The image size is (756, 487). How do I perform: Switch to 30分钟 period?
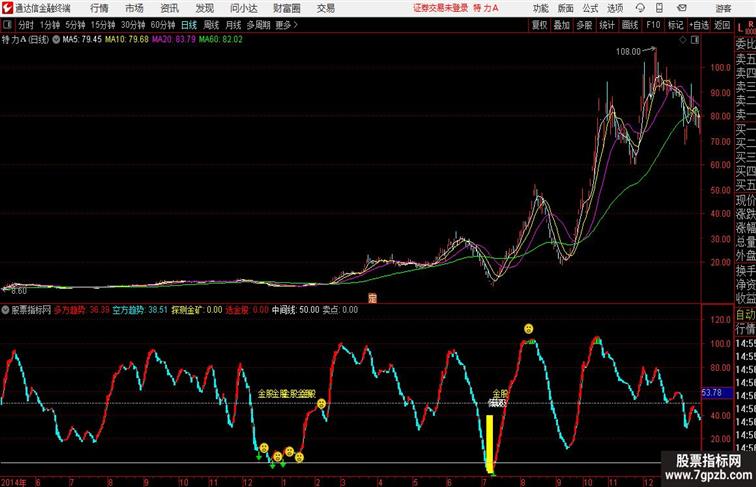pyautogui.click(x=133, y=25)
